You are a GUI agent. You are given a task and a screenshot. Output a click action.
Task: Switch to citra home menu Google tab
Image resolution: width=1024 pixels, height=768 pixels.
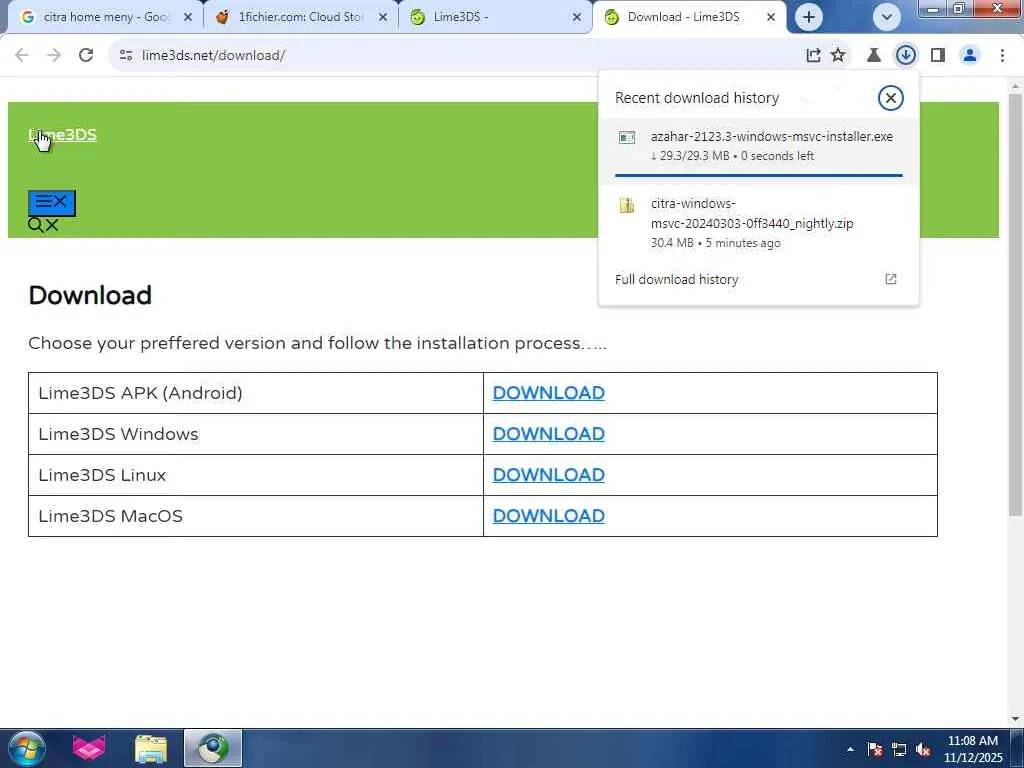point(104,17)
